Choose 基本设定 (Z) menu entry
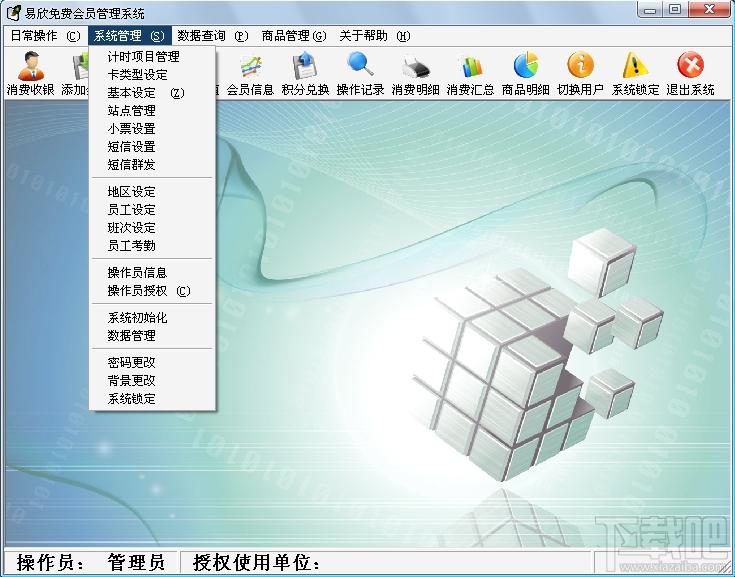 (x=152, y=93)
